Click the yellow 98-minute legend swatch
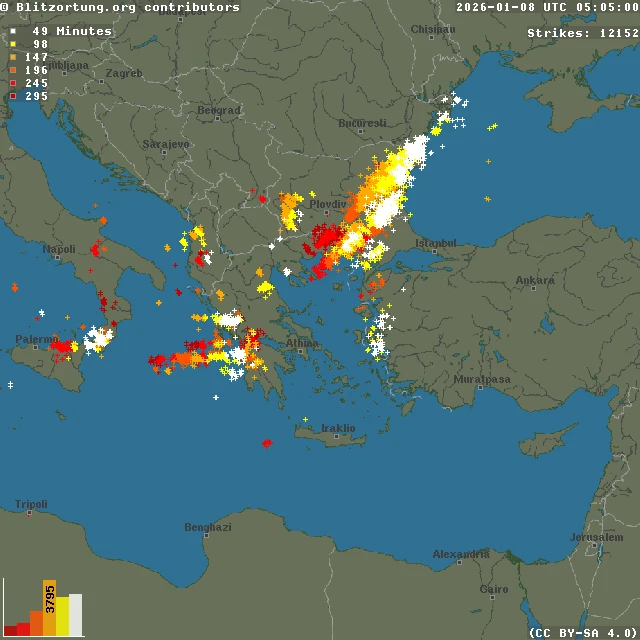 [13, 44]
